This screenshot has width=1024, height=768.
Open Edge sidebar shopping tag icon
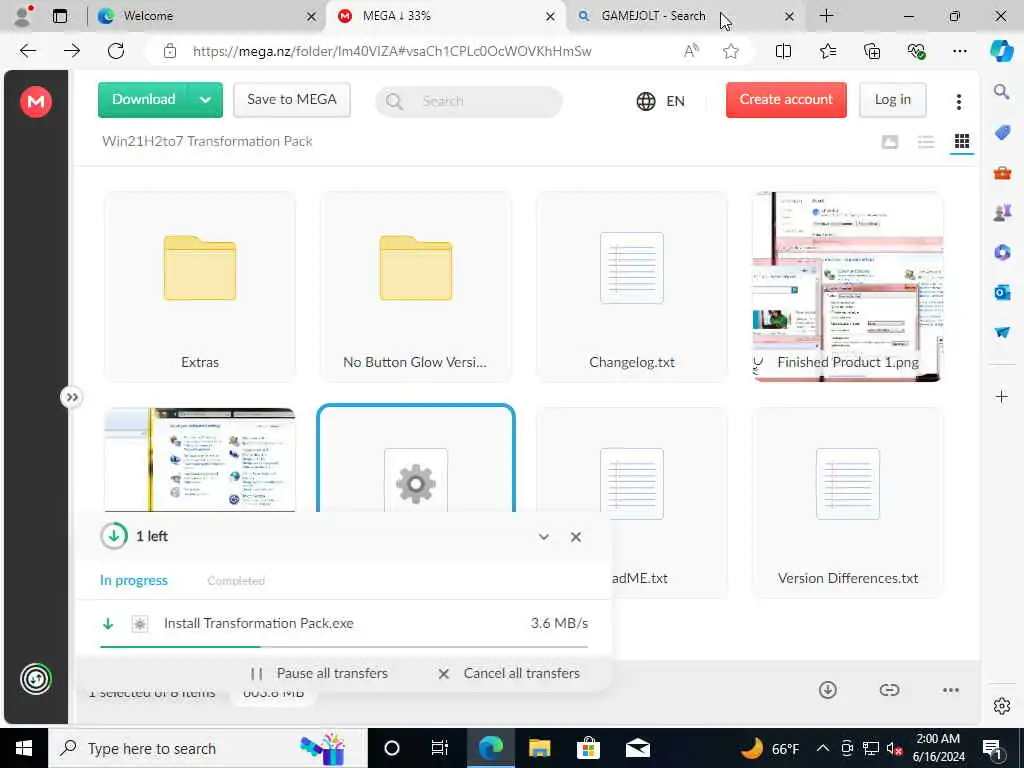tap(1002, 133)
